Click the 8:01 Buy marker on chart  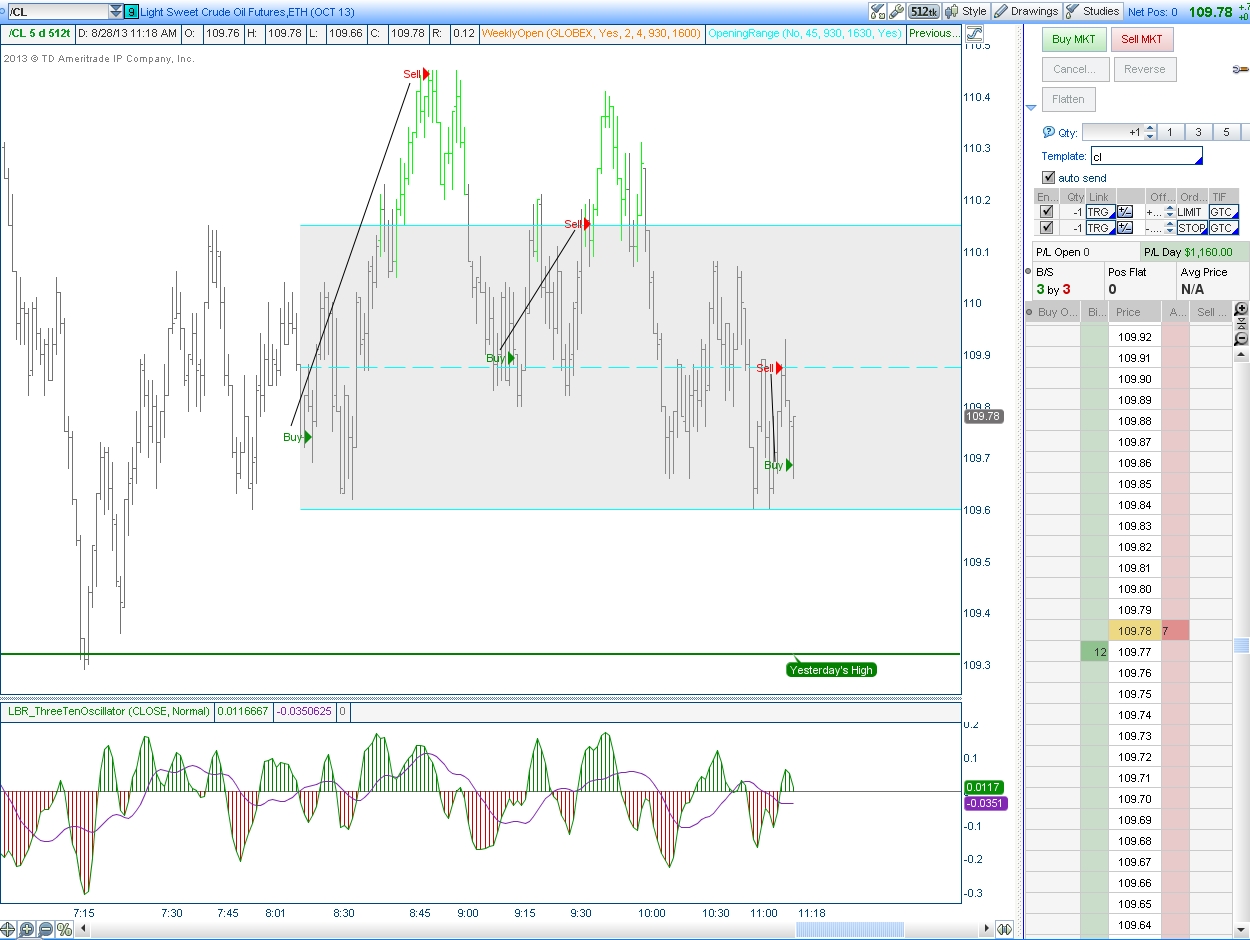coord(297,437)
